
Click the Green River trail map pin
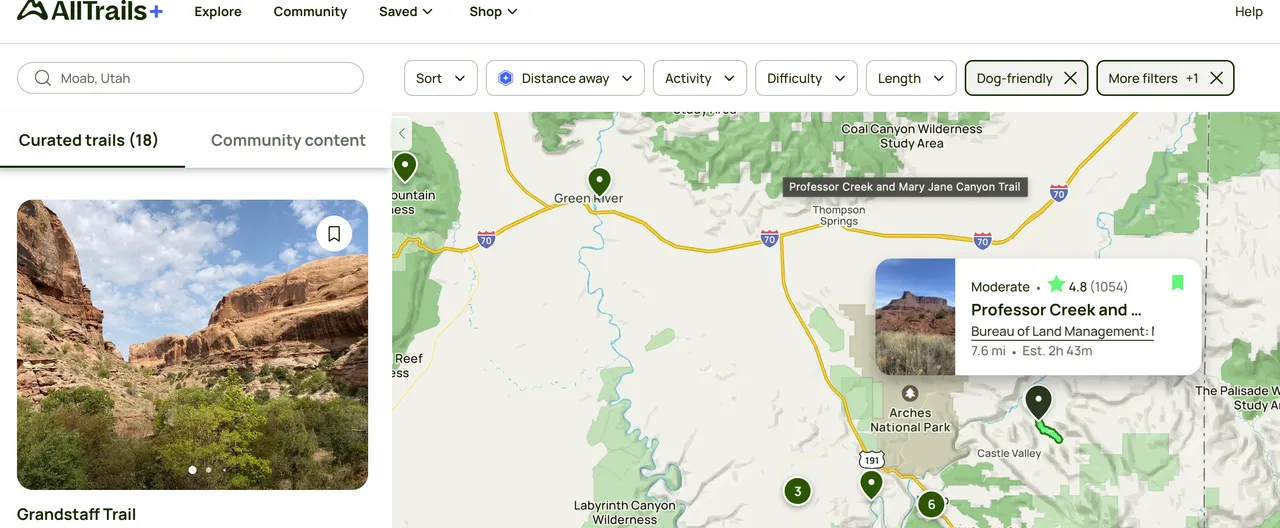pyautogui.click(x=599, y=181)
